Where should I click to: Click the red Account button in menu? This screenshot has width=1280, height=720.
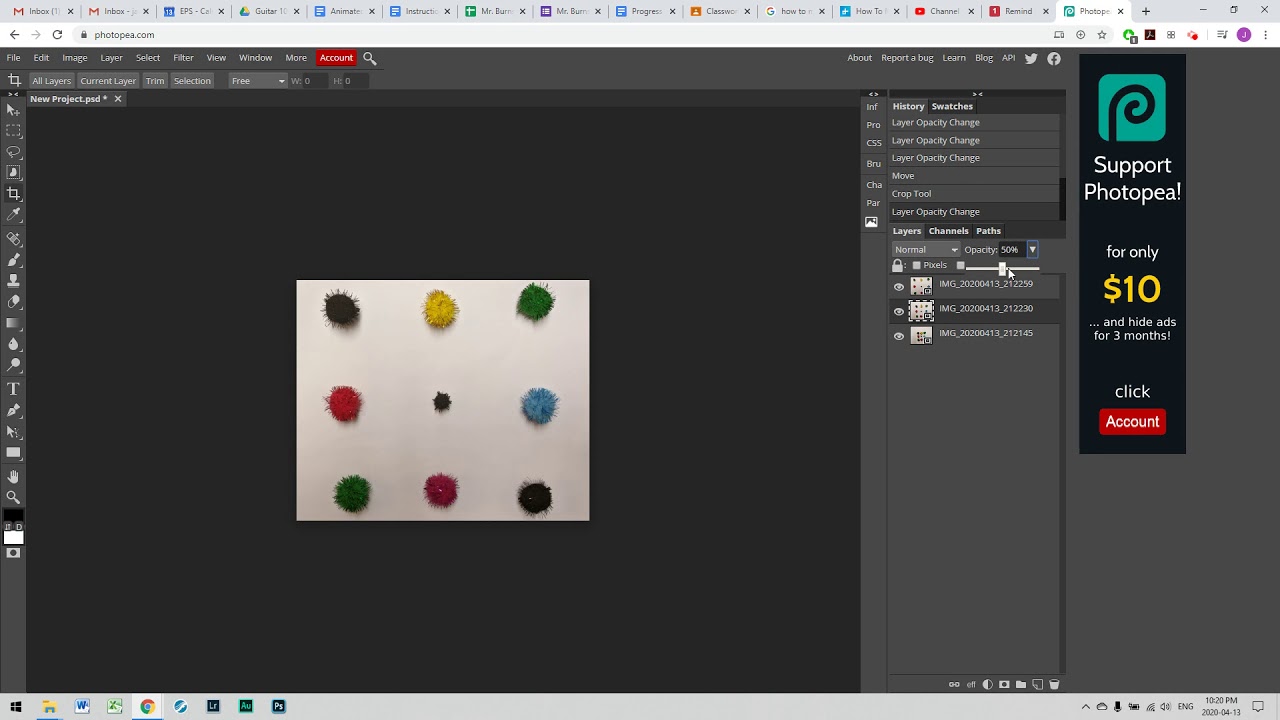336,58
